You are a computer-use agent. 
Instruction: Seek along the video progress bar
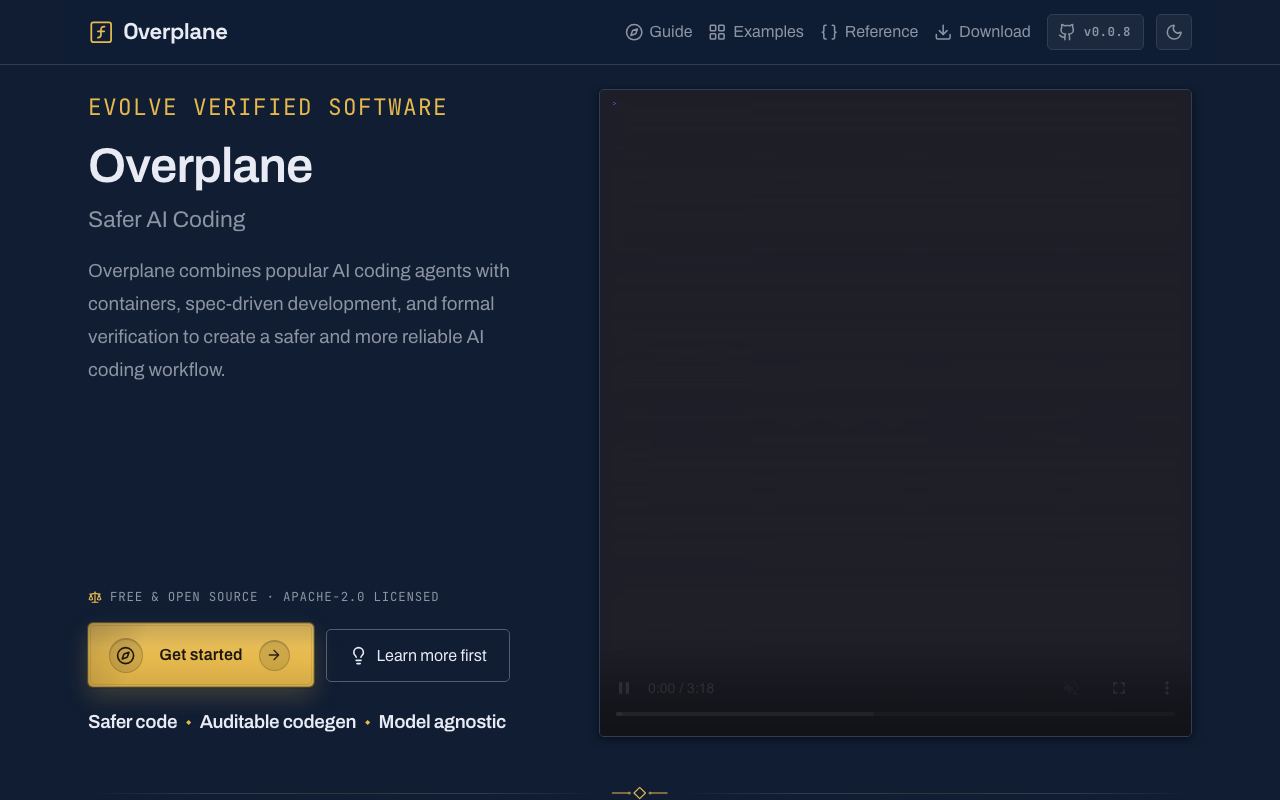point(895,714)
